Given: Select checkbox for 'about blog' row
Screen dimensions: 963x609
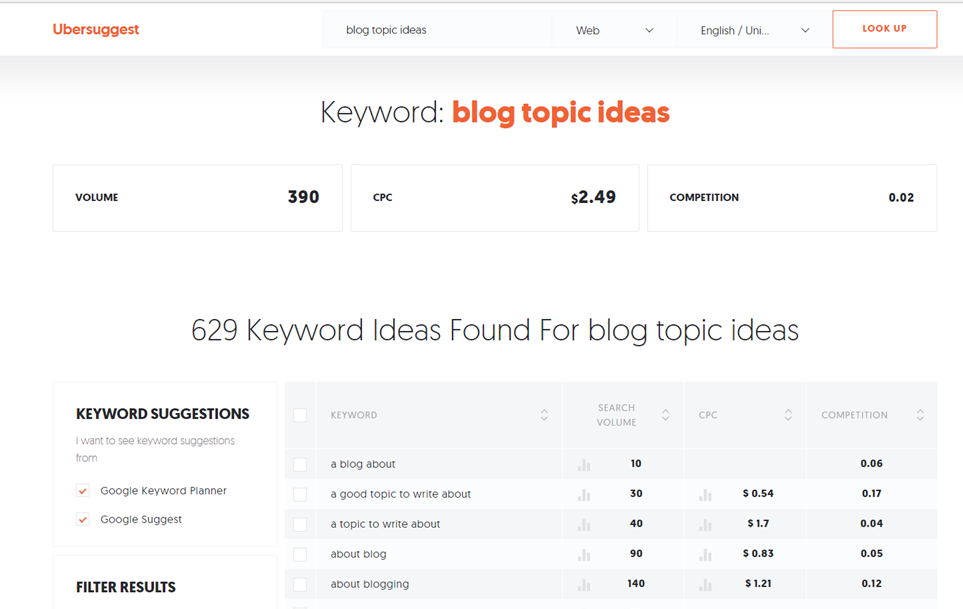Looking at the screenshot, I should 300,555.
